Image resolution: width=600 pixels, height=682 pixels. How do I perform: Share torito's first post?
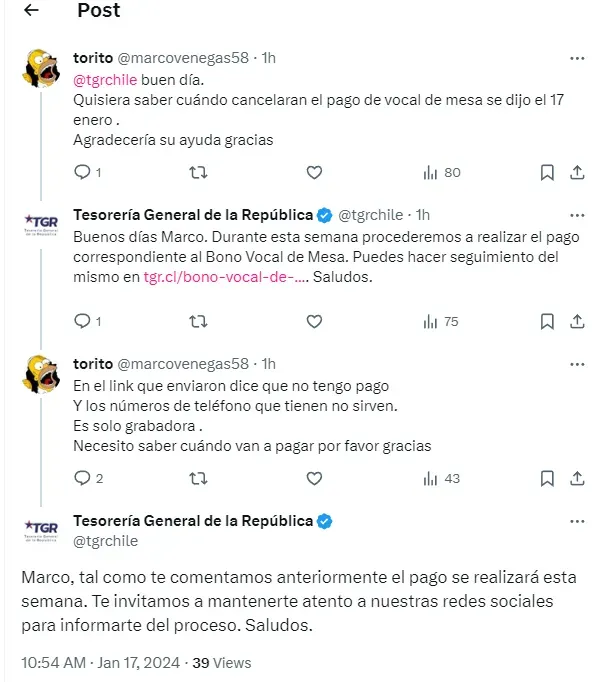point(577,173)
